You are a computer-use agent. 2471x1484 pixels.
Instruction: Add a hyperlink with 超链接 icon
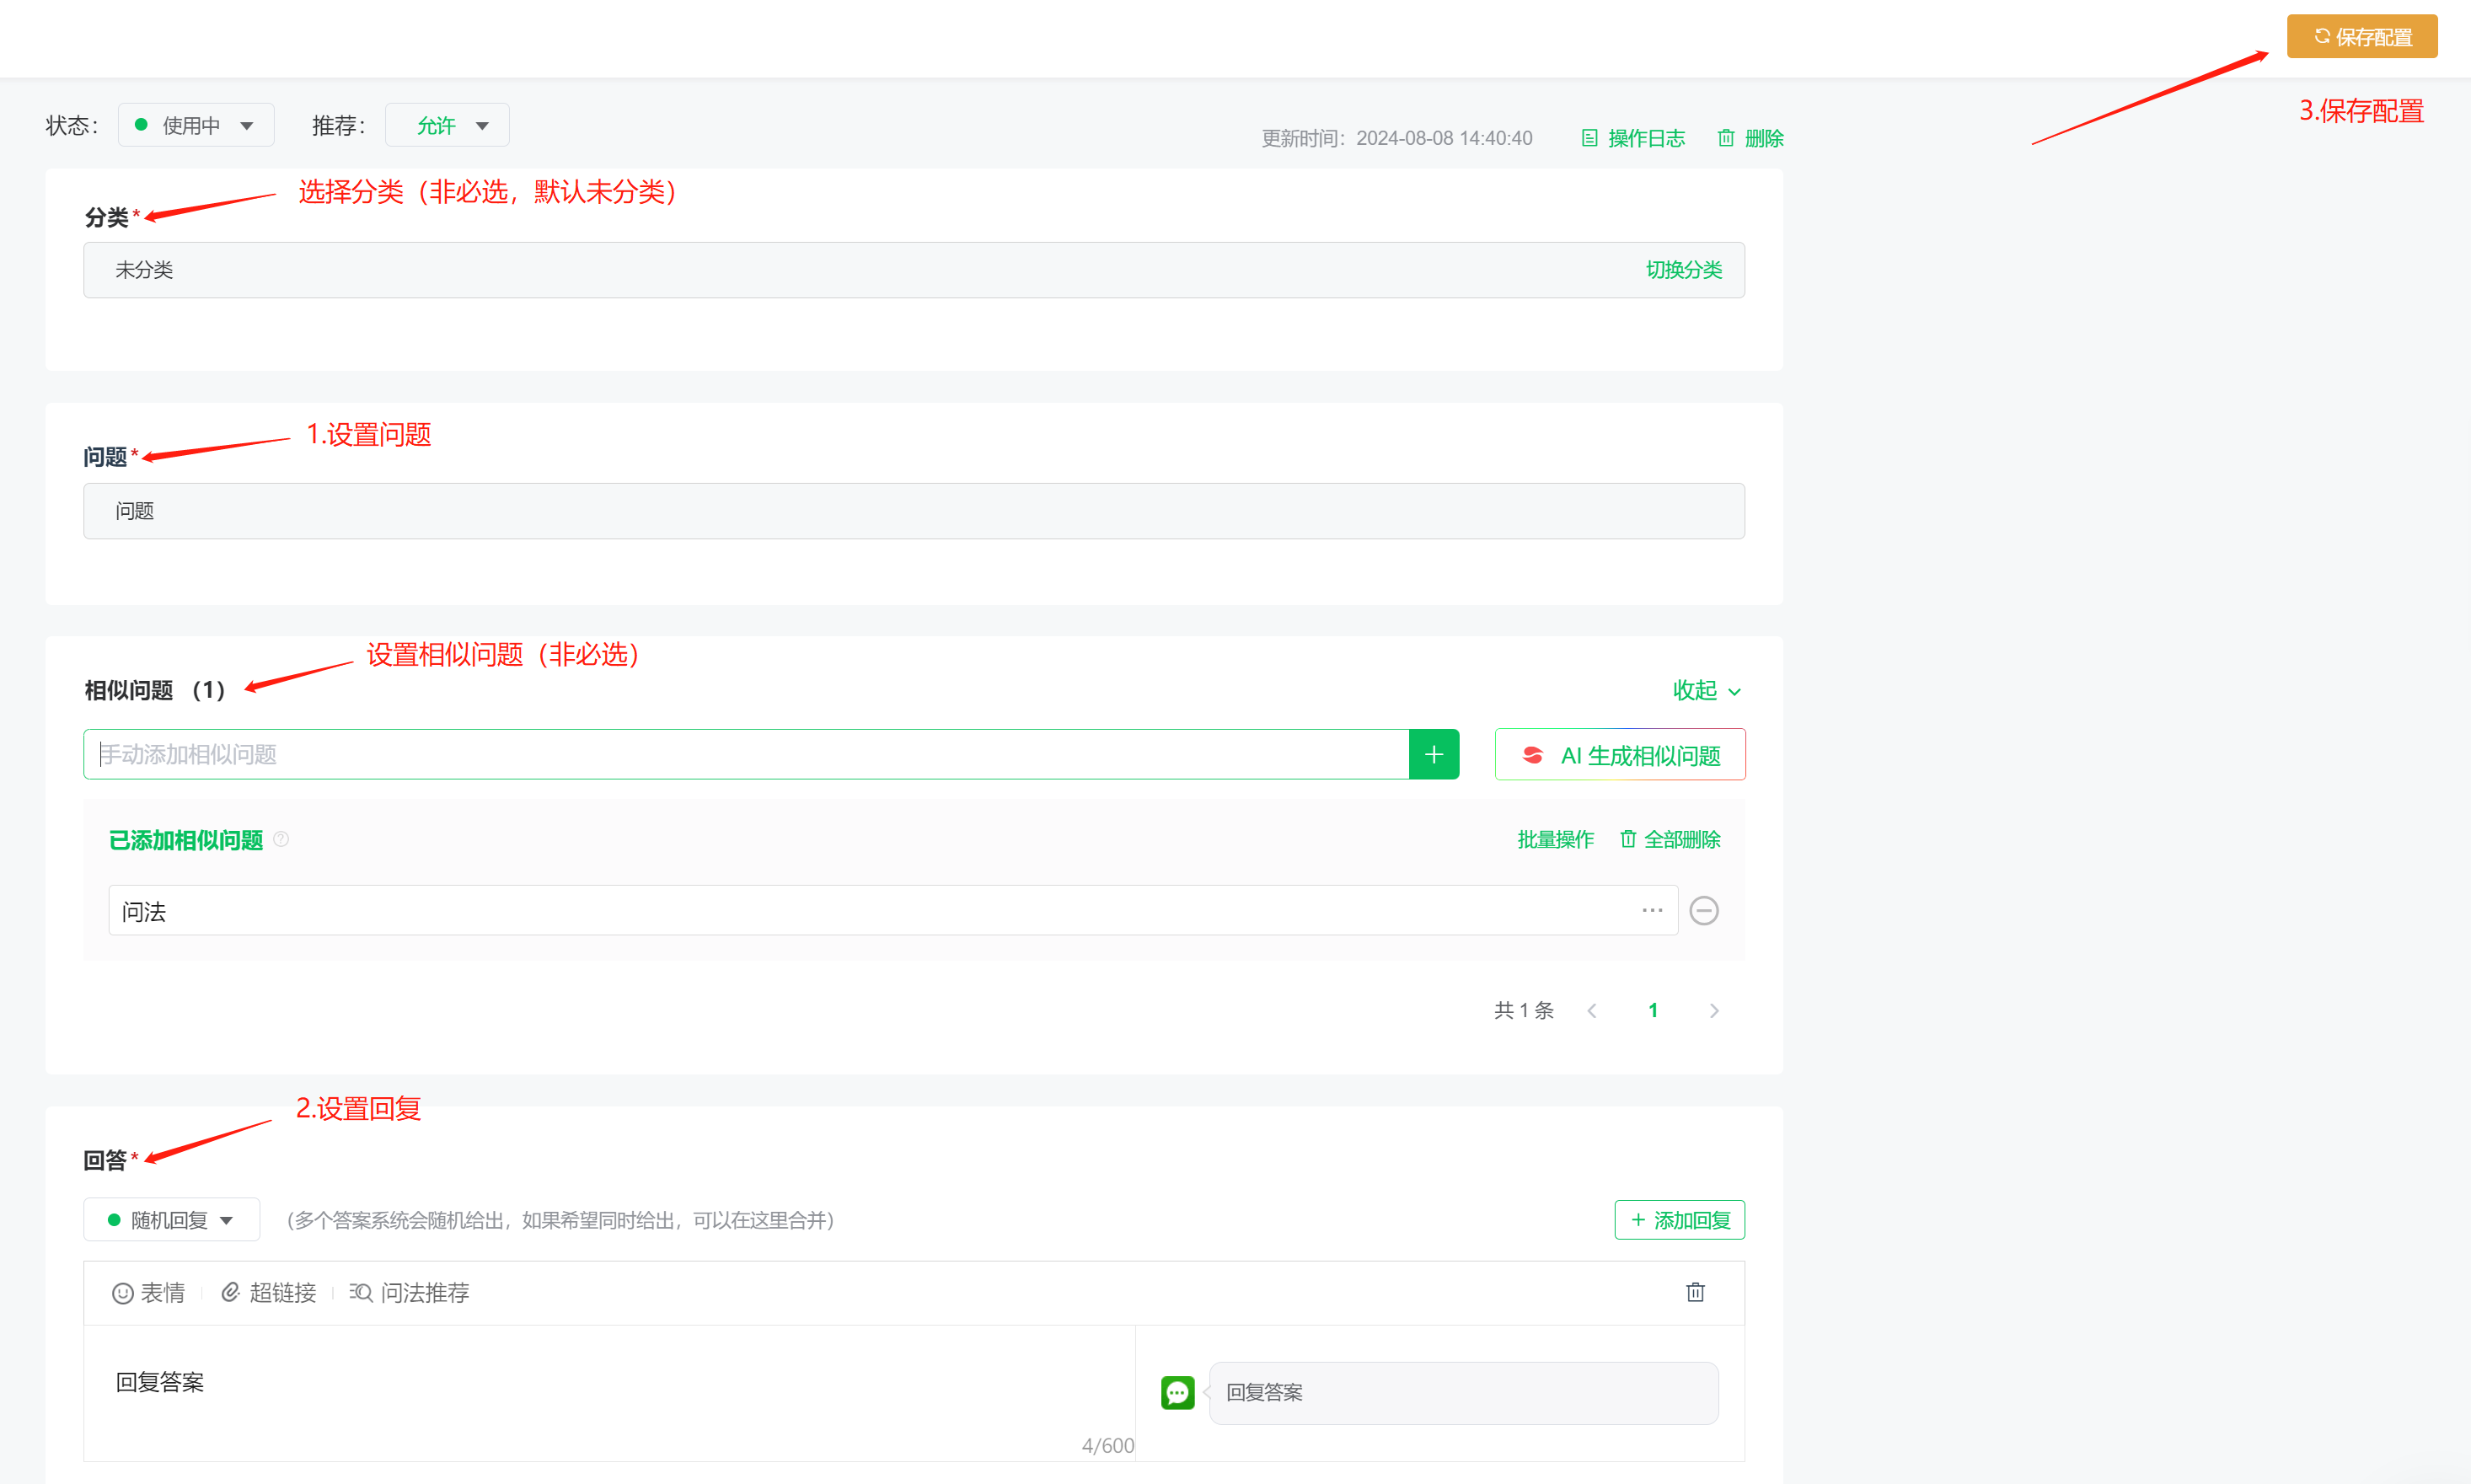(231, 1293)
